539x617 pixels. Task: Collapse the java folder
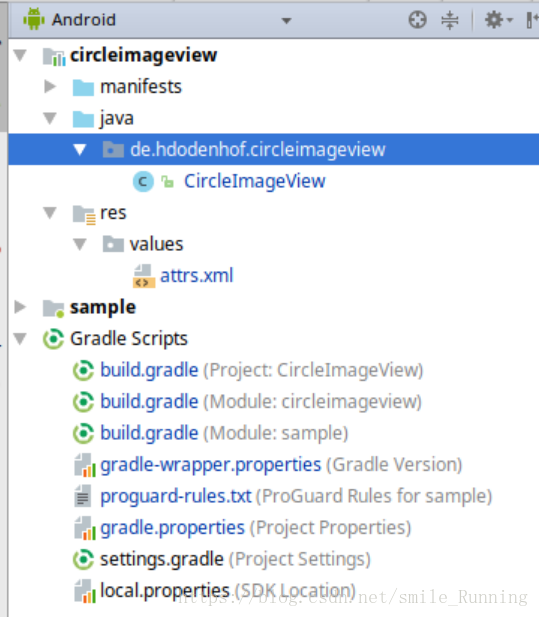coord(50,118)
